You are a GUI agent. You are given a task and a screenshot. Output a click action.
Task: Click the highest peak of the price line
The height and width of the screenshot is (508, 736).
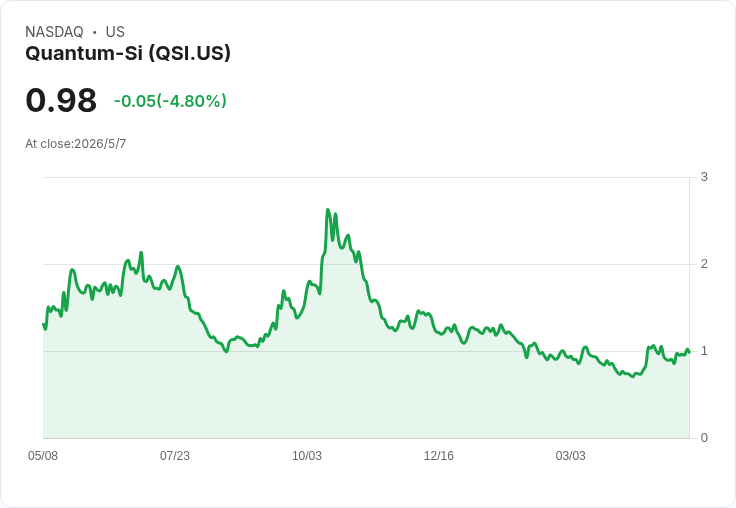[x=328, y=210]
